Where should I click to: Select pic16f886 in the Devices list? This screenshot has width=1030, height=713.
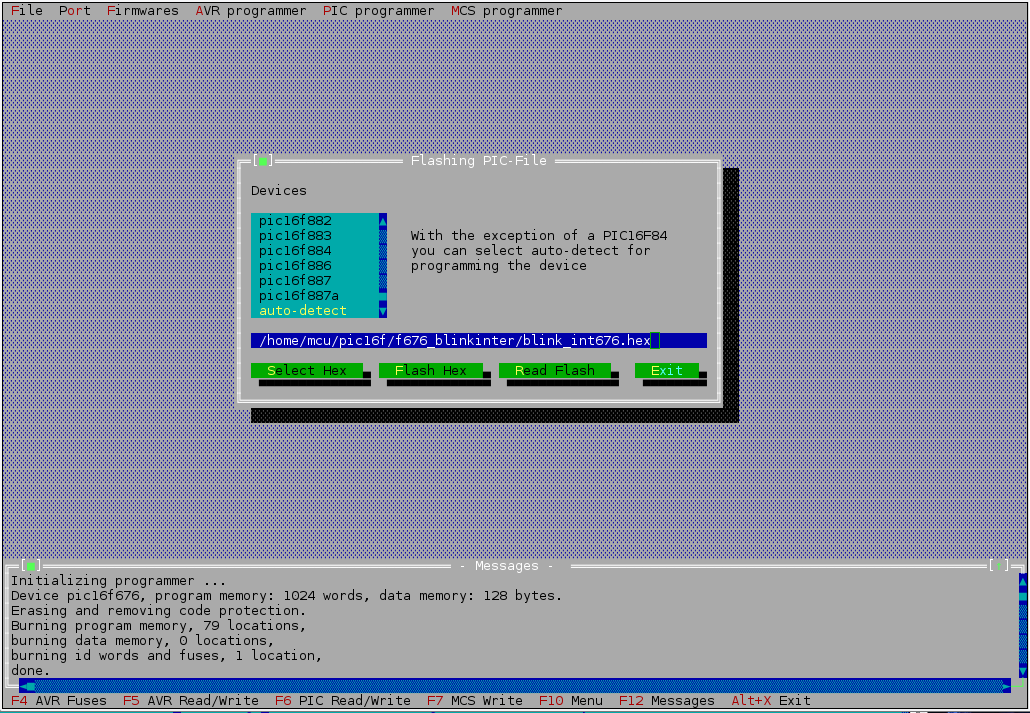click(x=315, y=265)
